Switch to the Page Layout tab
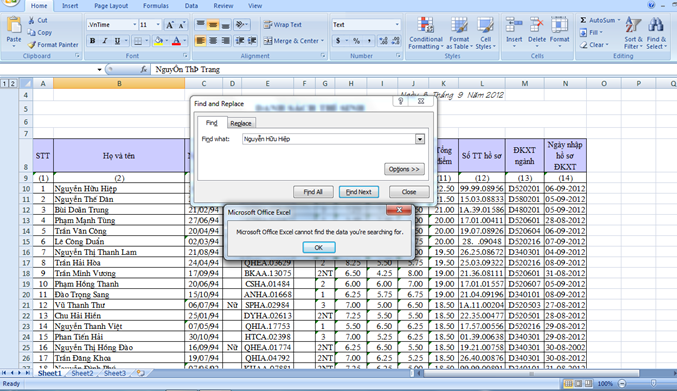Image resolution: width=677 pixels, height=391 pixels. pos(111,6)
